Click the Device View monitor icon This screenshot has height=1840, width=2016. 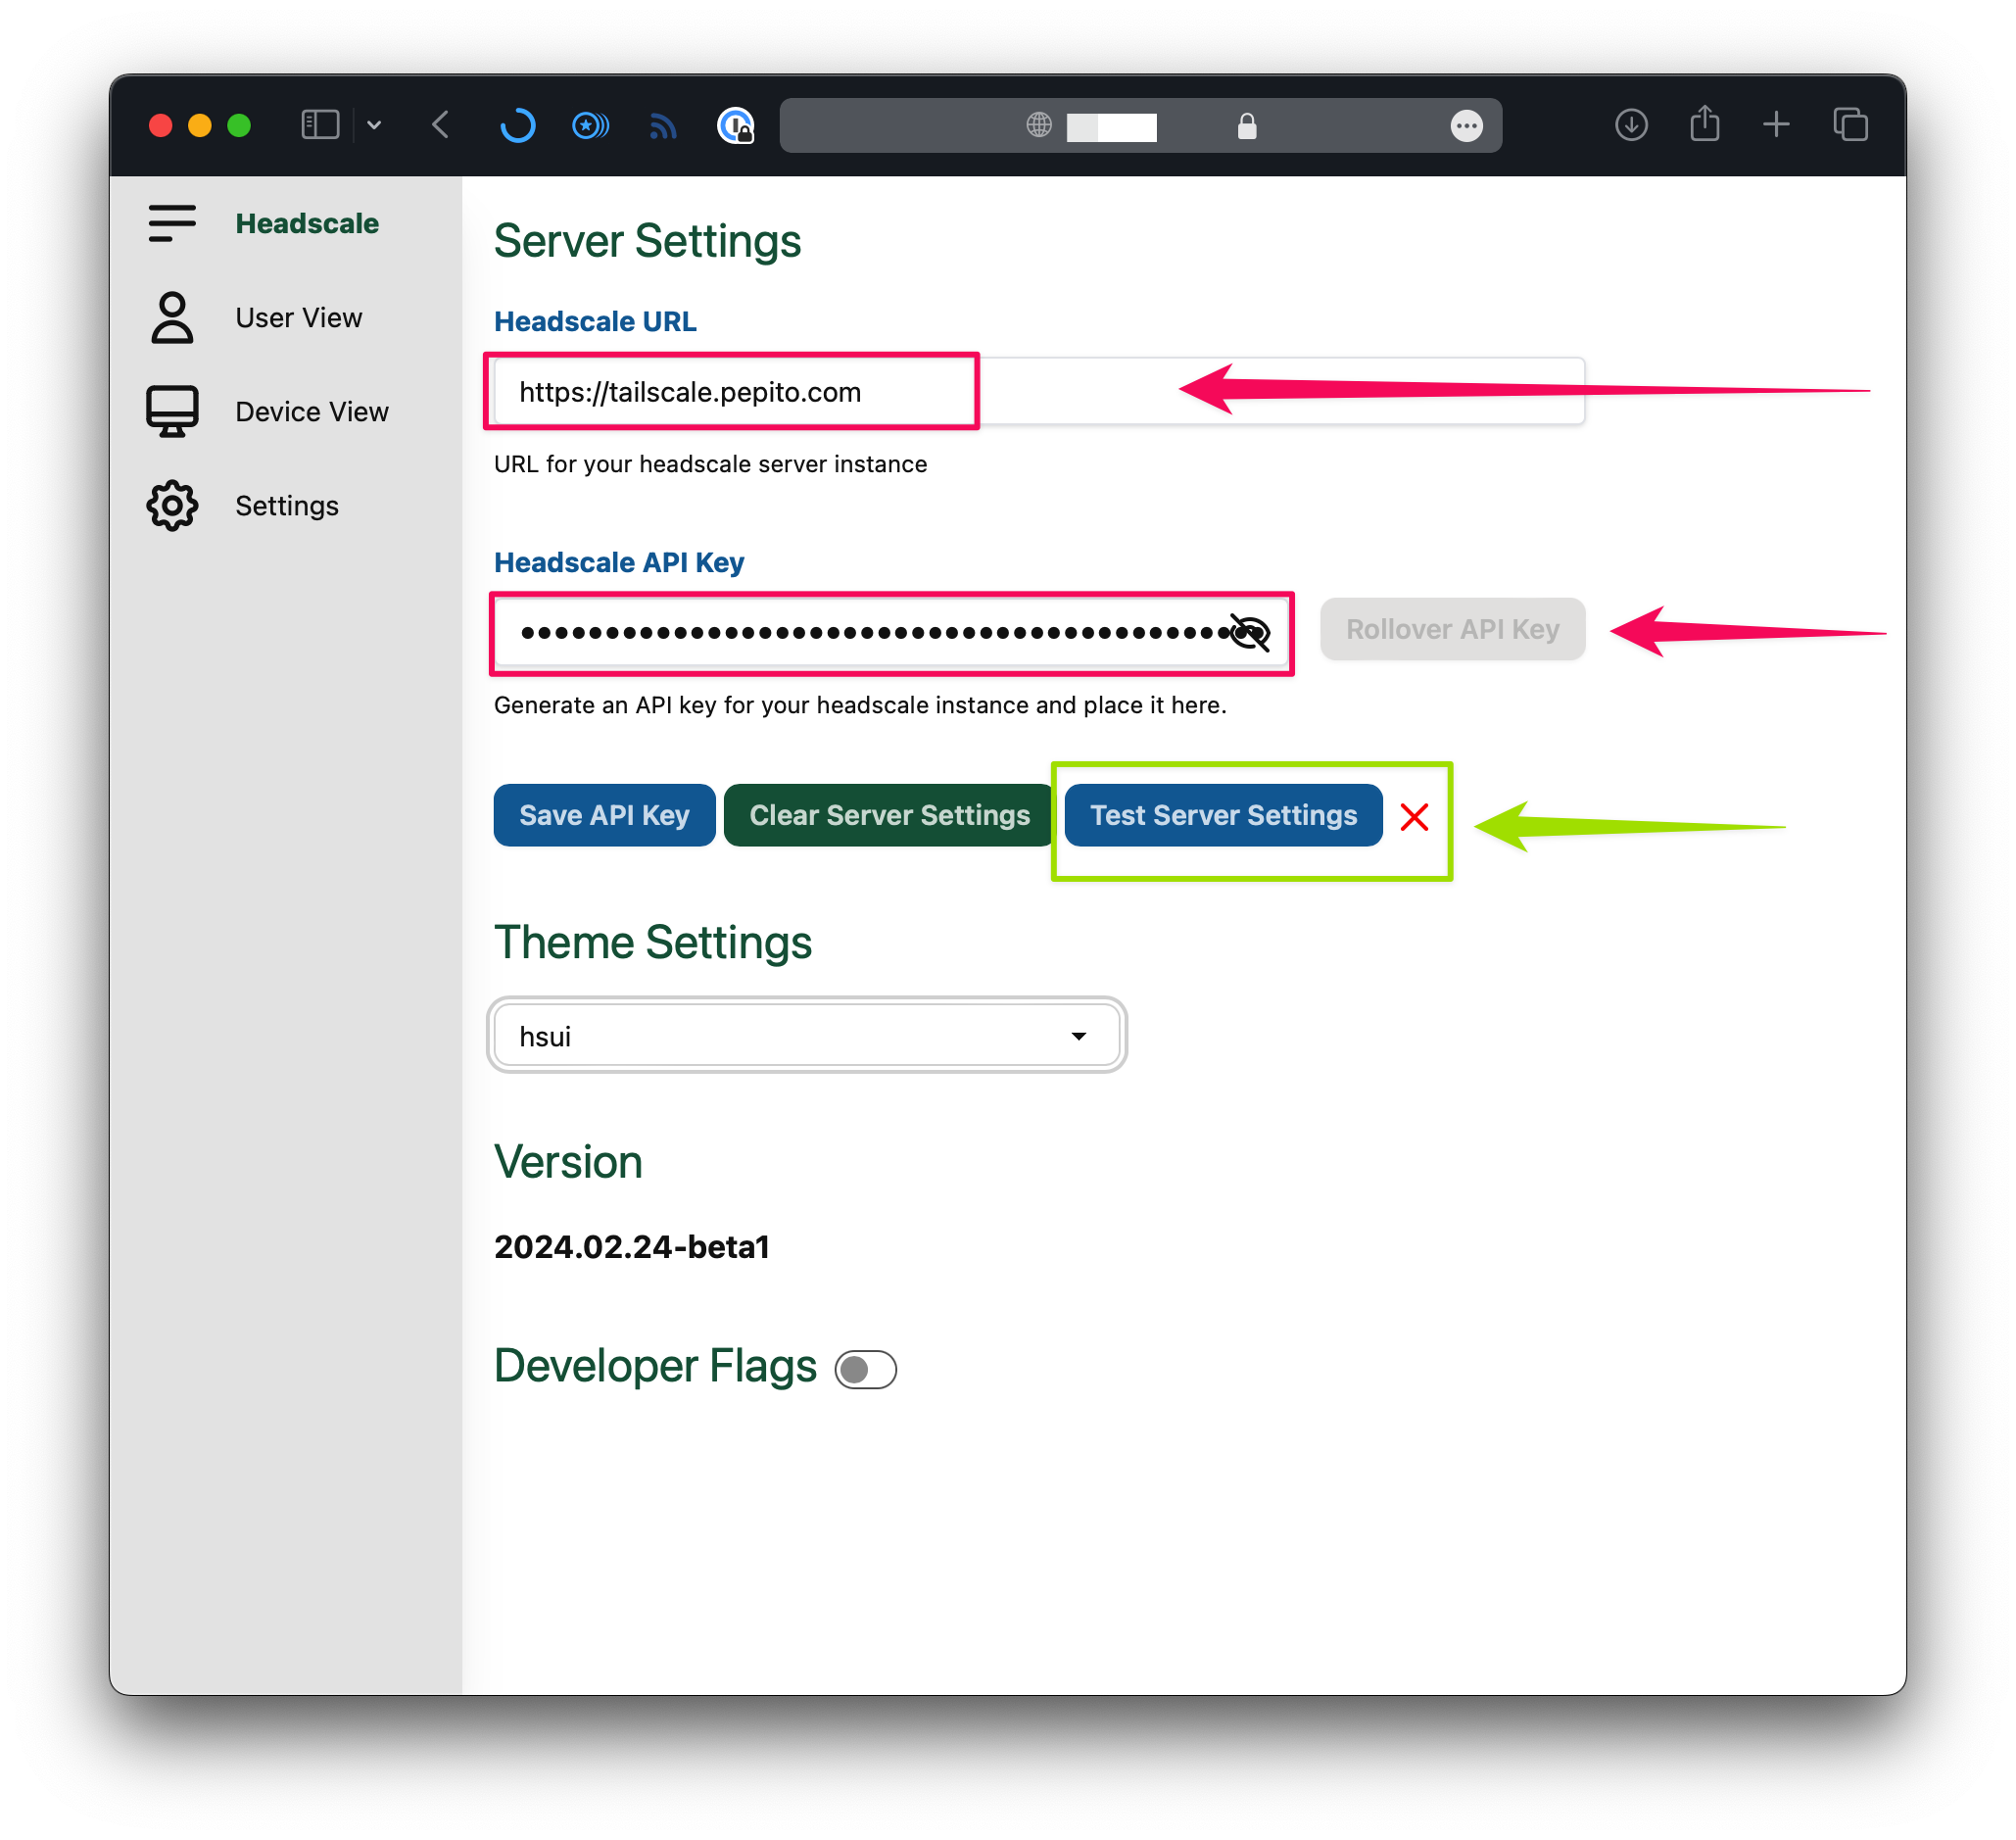pos(172,411)
